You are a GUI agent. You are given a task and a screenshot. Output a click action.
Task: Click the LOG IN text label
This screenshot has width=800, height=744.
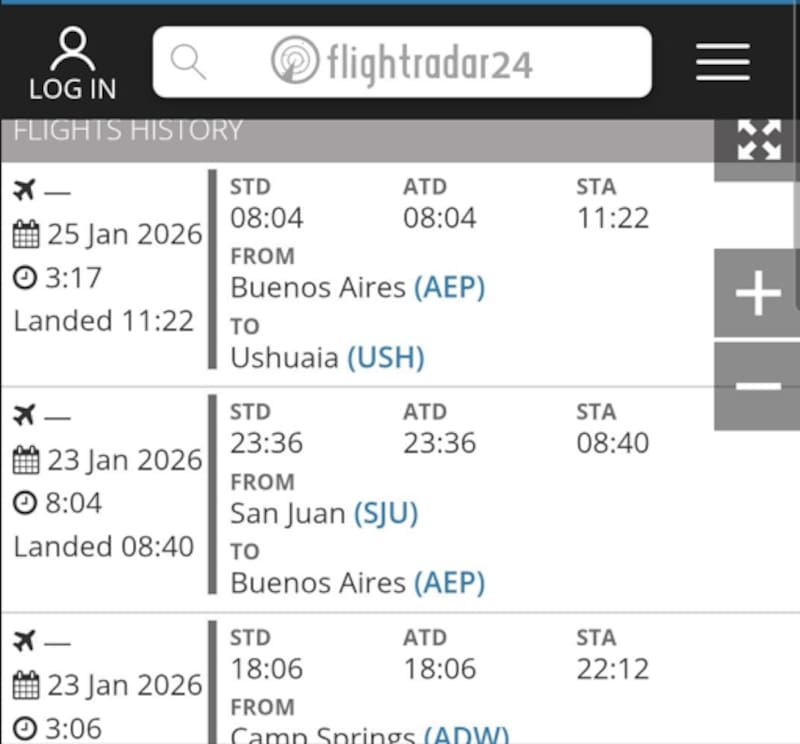pyautogui.click(x=72, y=89)
